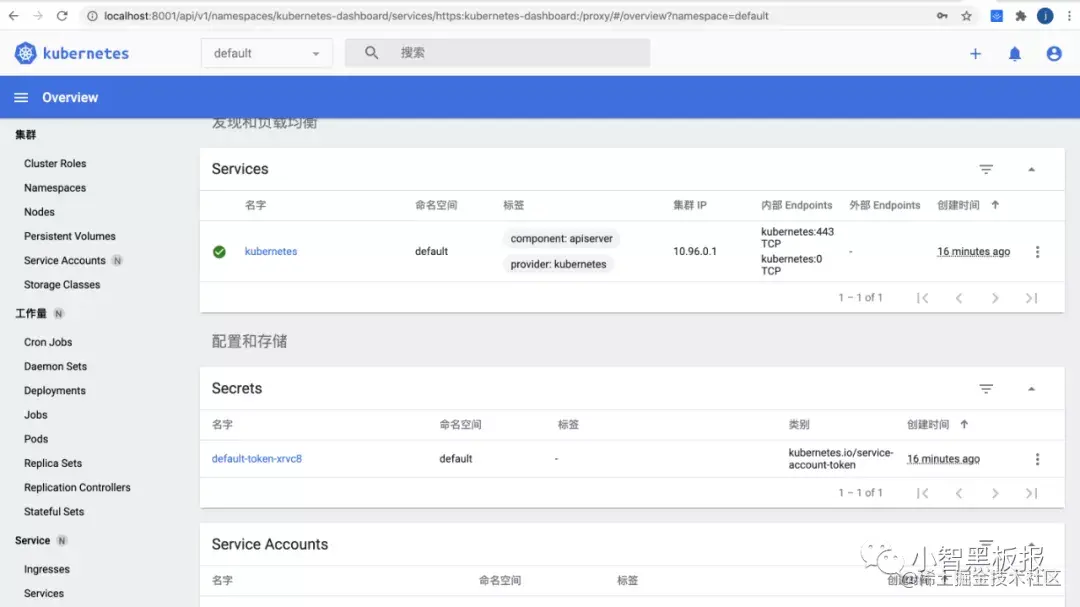Click Services sort arrow beside 创建时间
This screenshot has width=1080, height=607.
click(995, 205)
